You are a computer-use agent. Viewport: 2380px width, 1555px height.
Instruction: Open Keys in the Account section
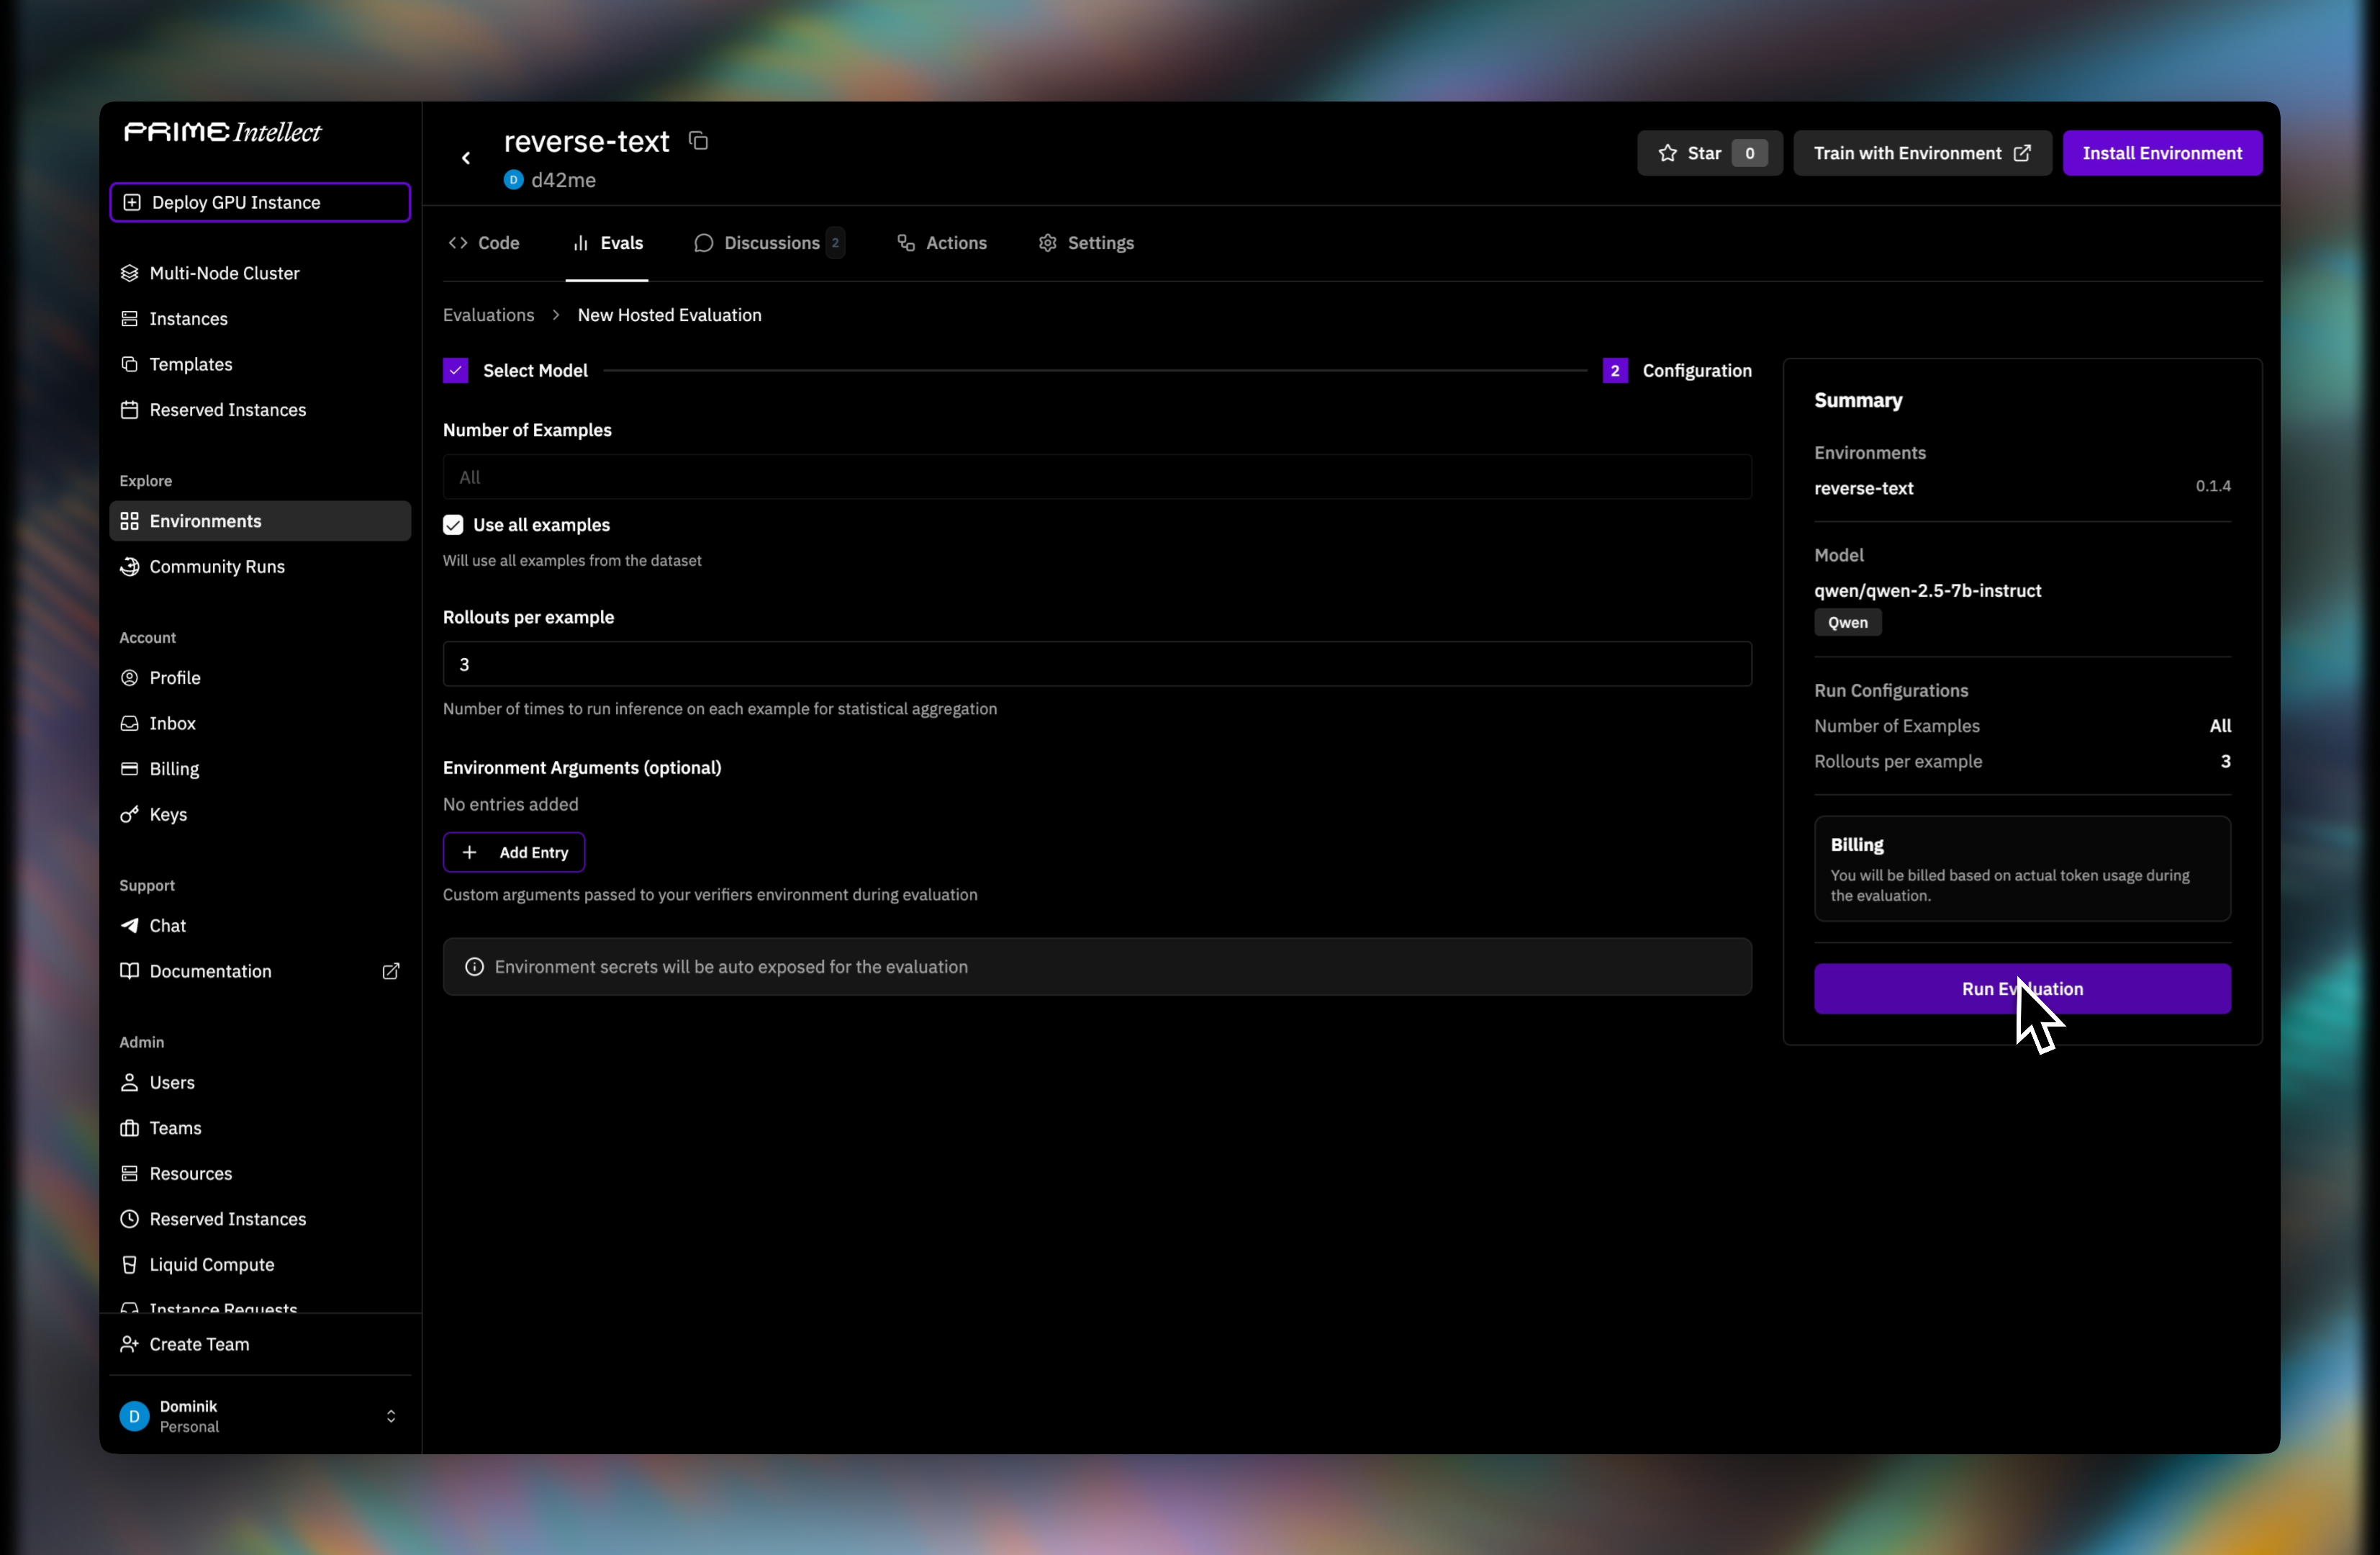pyautogui.click(x=168, y=814)
